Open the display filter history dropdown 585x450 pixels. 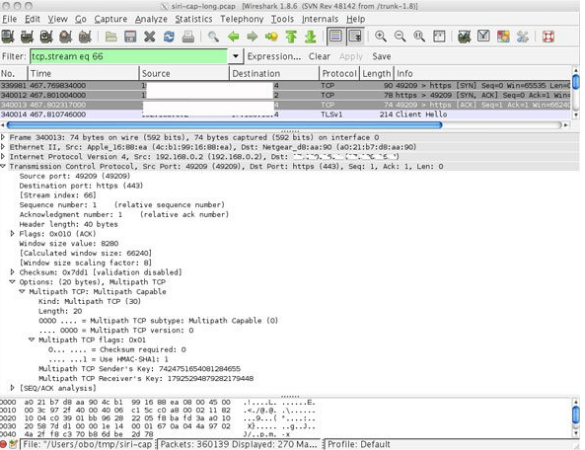[x=236, y=56]
